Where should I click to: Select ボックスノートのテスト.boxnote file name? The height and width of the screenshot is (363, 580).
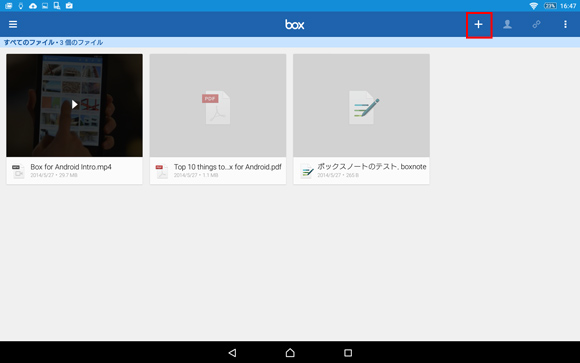click(x=372, y=167)
